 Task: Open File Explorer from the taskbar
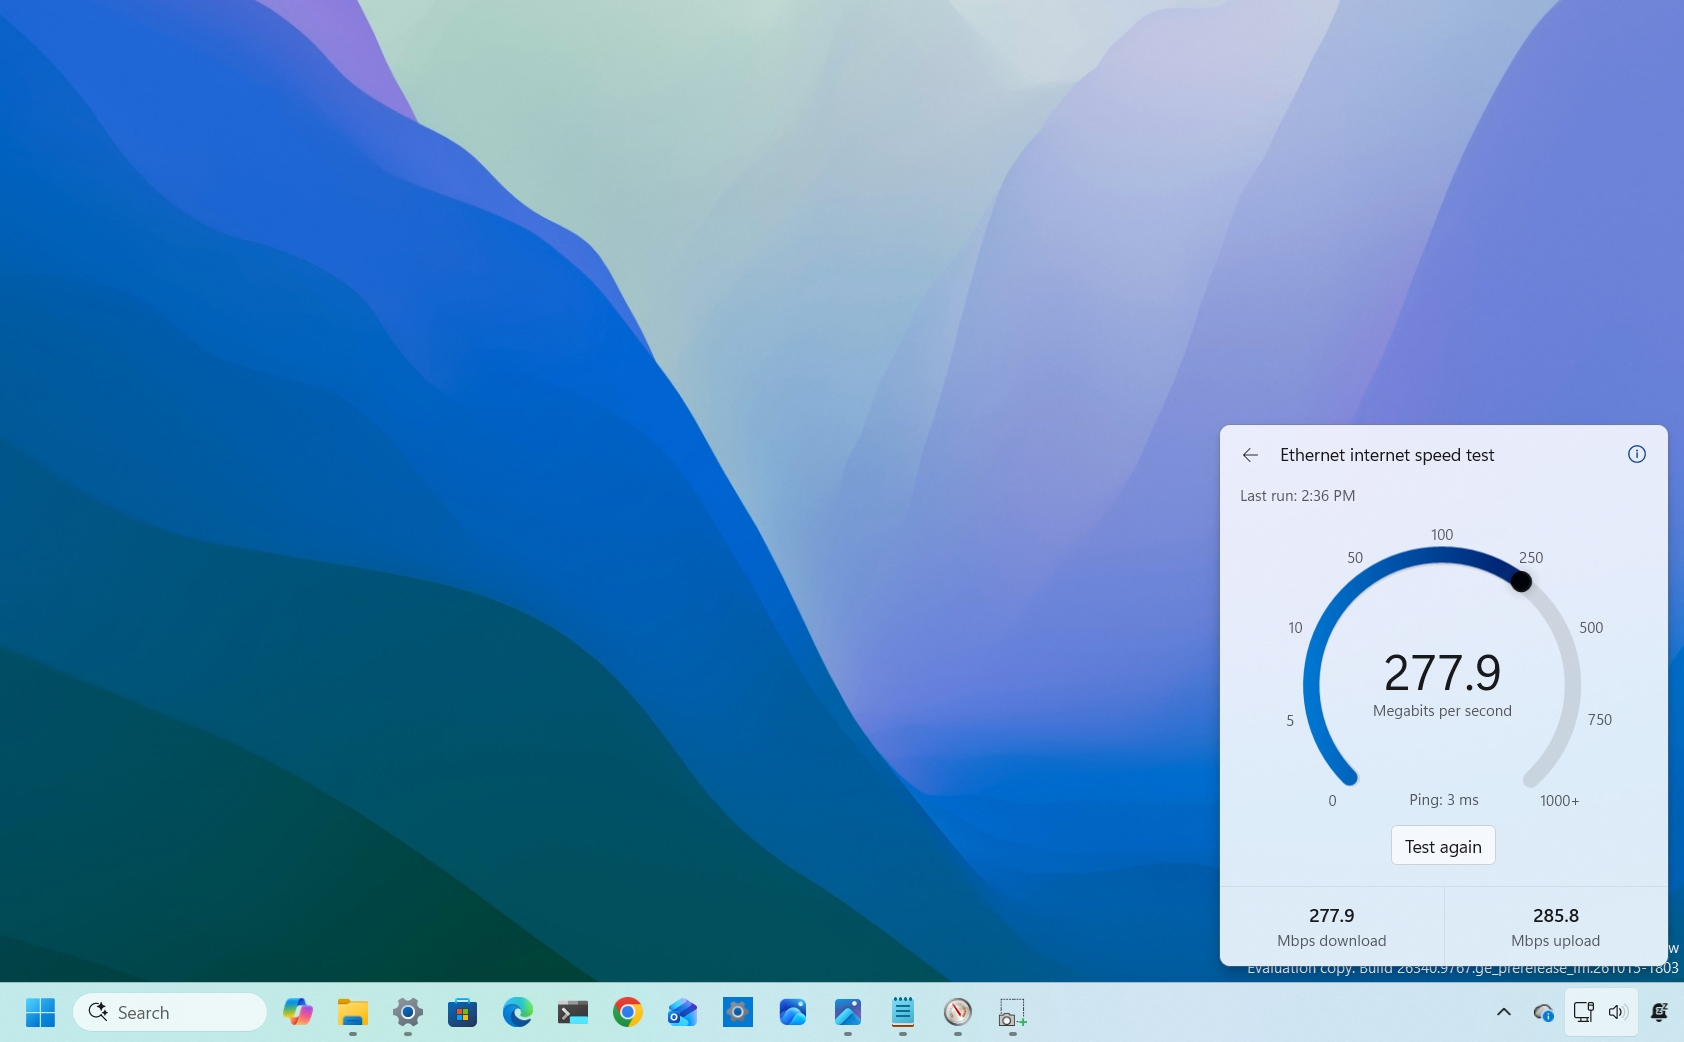point(352,1012)
